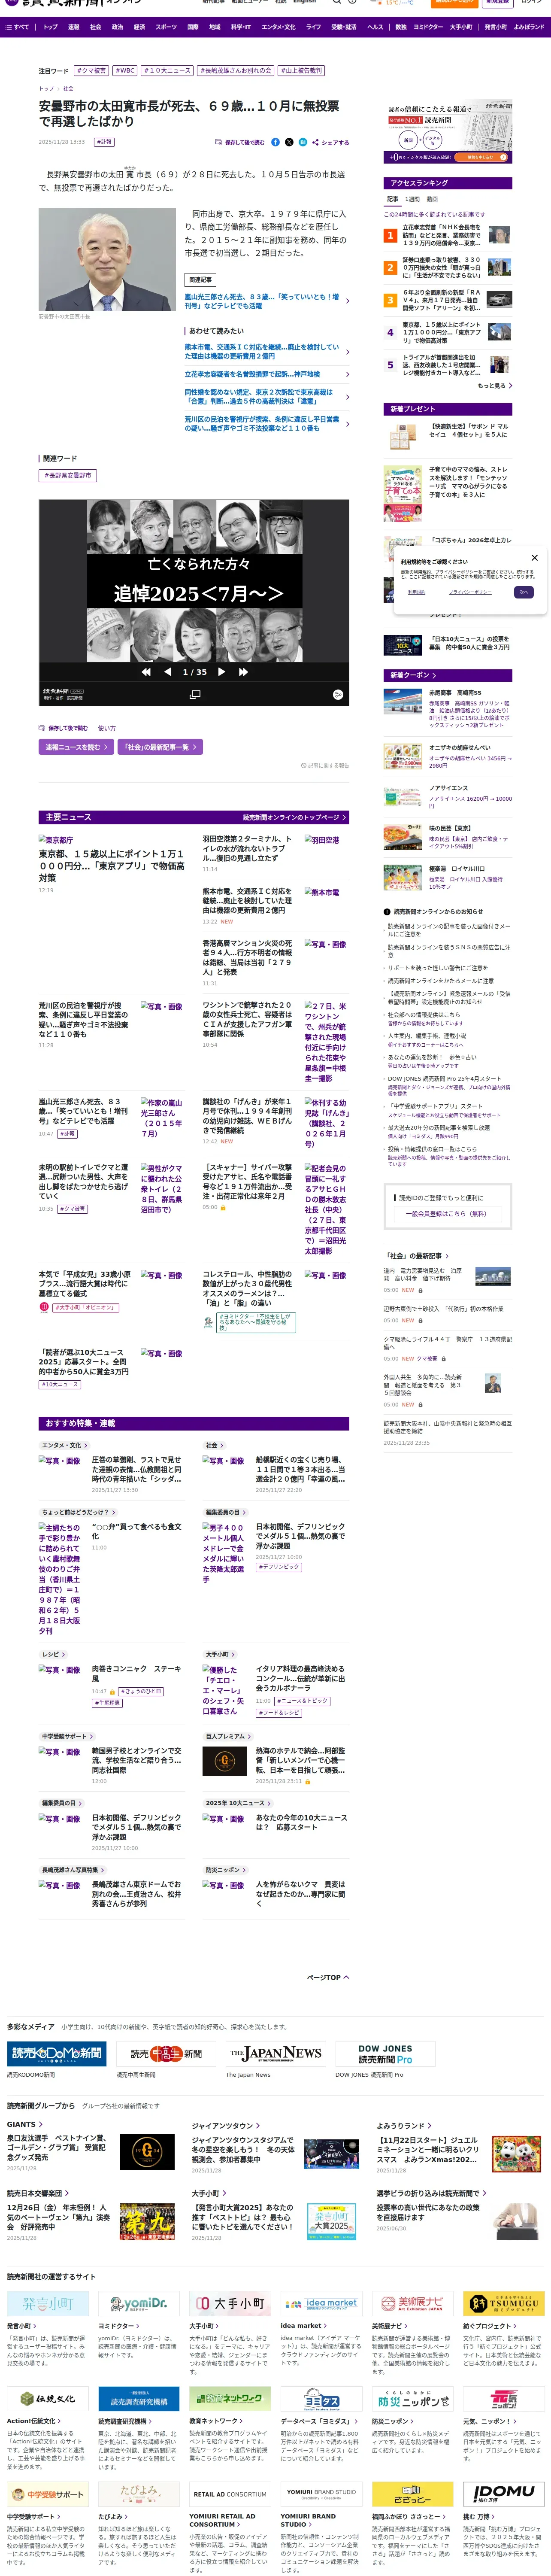Select 科学・IT in top navigation
The width and height of the screenshot is (551, 2576).
[241, 27]
